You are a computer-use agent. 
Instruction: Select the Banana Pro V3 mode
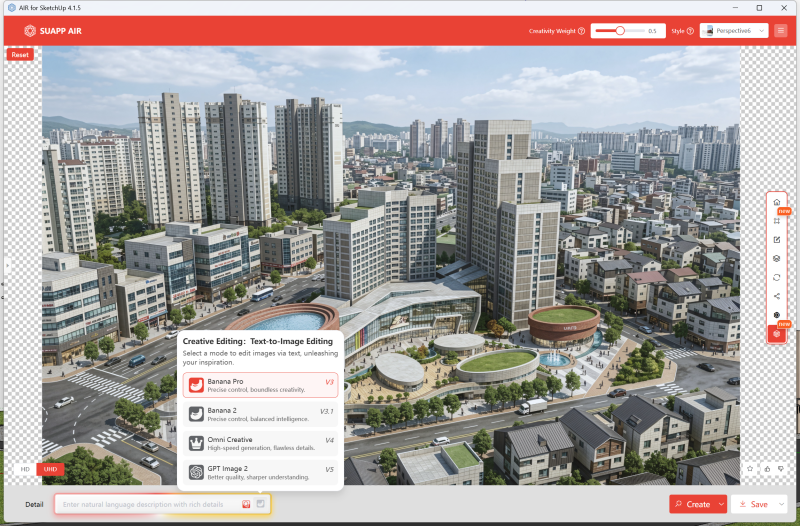[260, 385]
